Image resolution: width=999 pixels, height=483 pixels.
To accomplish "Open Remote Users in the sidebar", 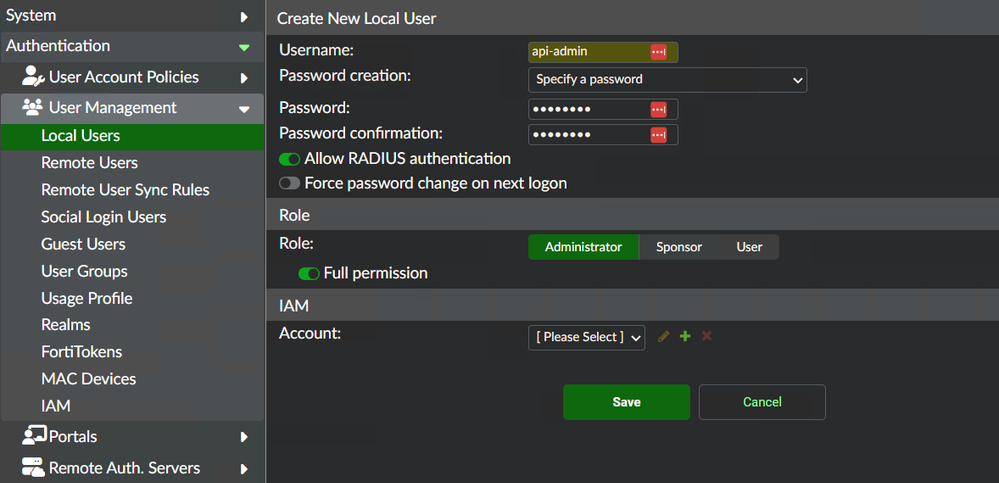I will coord(89,163).
